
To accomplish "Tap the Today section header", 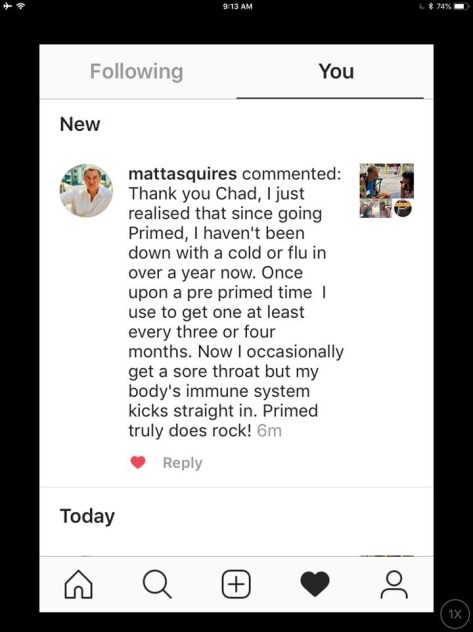I will 87,516.
